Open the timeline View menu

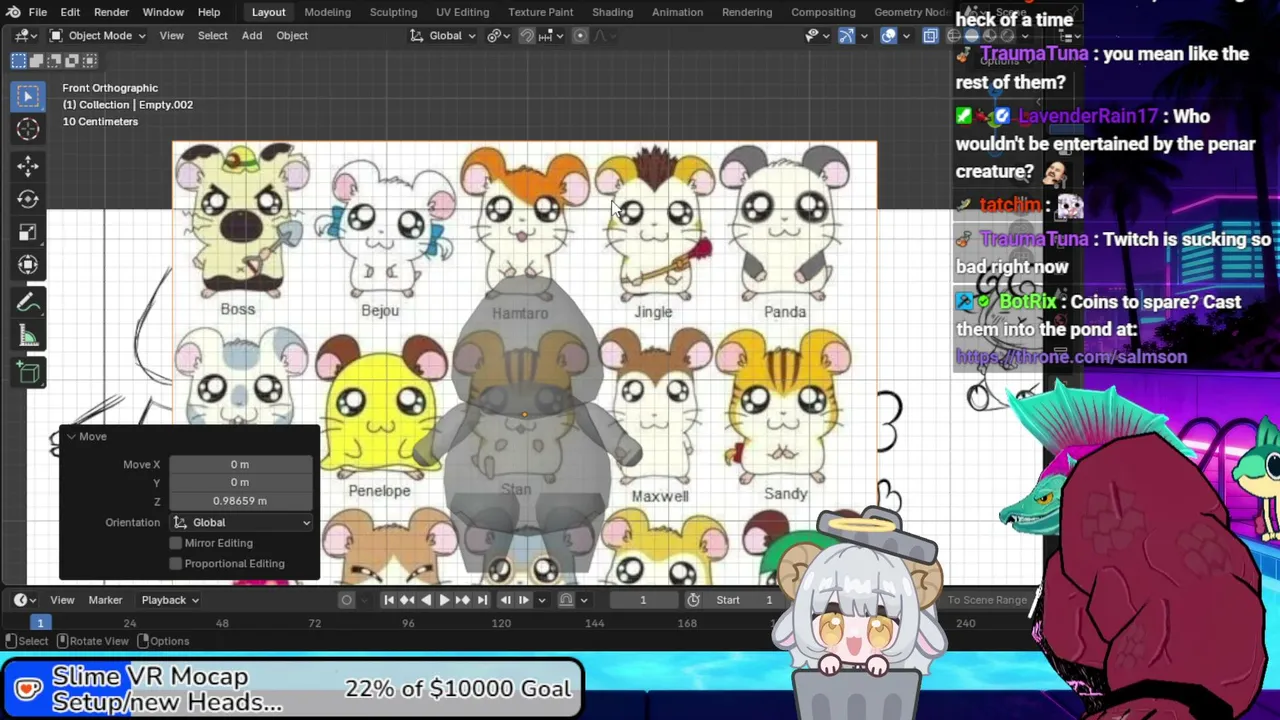(x=62, y=600)
